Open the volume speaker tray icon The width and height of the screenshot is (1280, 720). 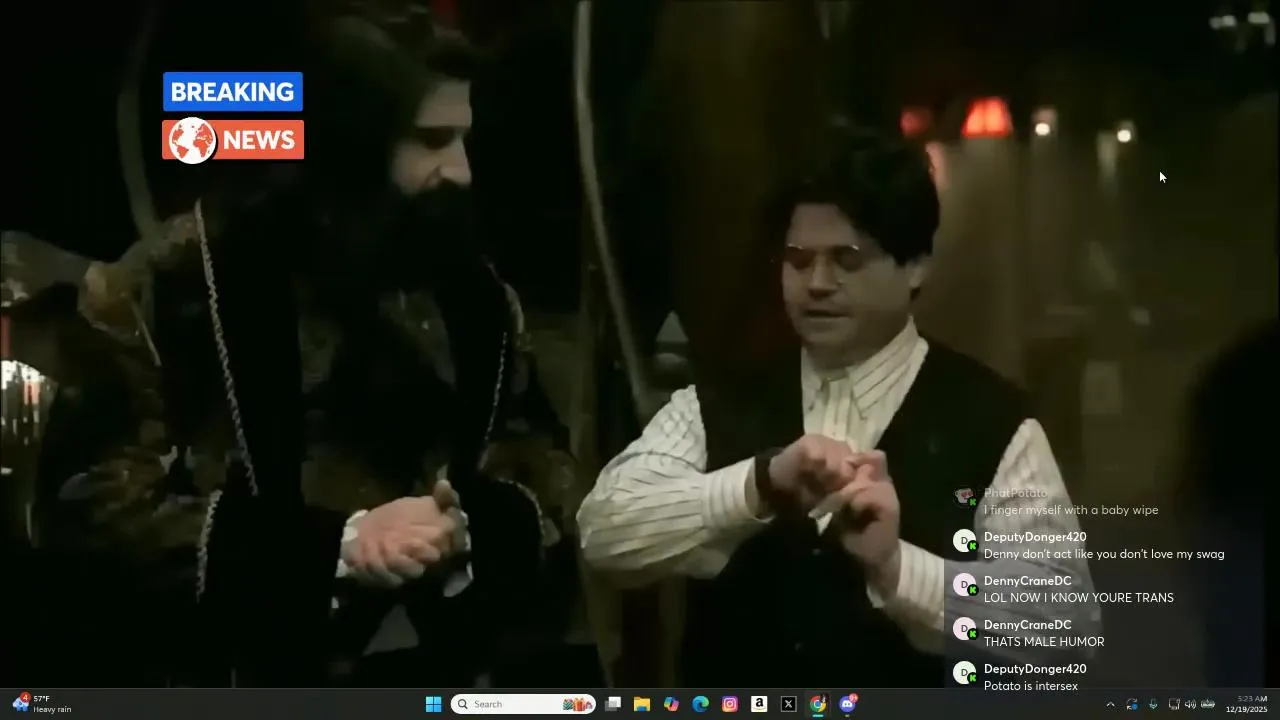[1190, 704]
